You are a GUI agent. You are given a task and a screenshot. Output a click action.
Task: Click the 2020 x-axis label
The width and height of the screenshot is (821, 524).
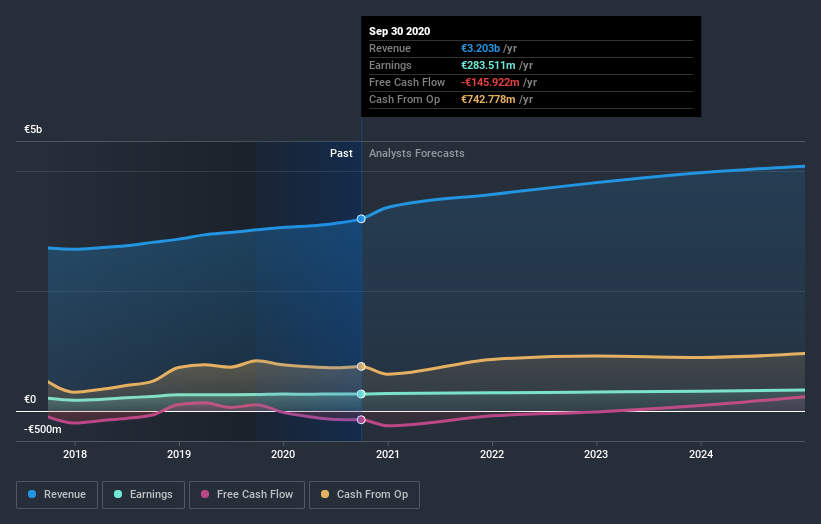[283, 454]
